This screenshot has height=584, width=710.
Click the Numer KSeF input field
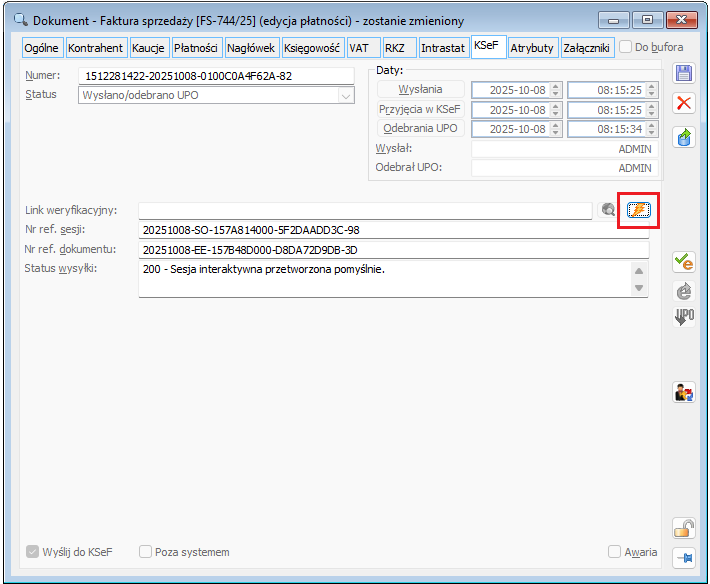point(216,76)
